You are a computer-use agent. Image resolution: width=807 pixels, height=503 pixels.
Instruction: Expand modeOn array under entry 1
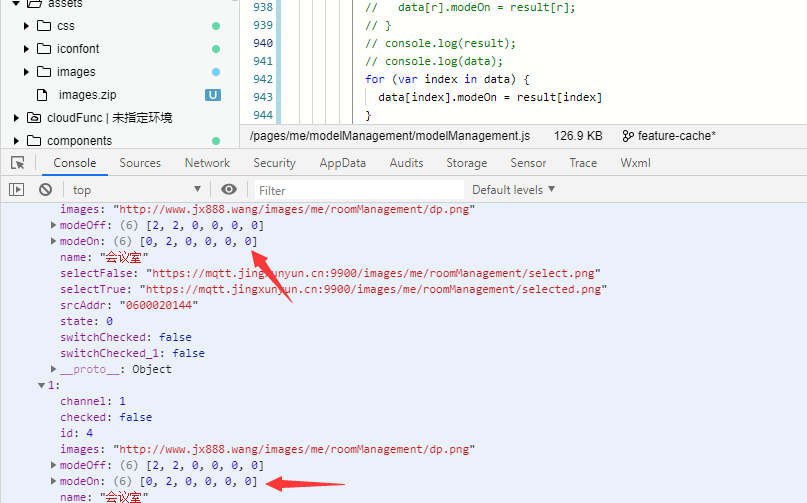[x=53, y=481]
